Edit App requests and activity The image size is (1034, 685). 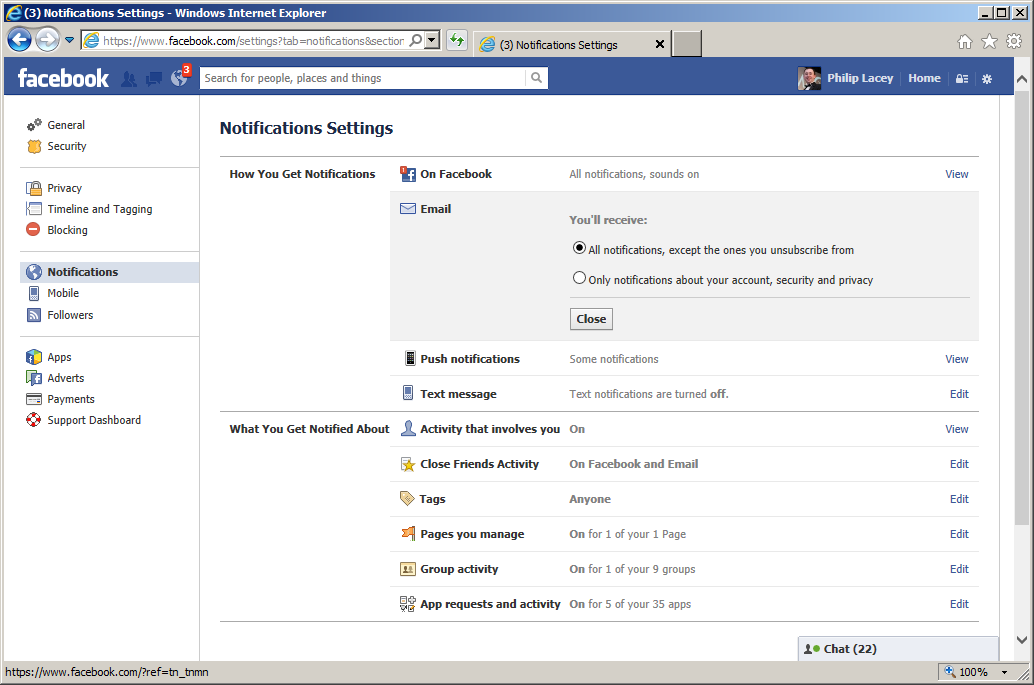click(x=959, y=604)
